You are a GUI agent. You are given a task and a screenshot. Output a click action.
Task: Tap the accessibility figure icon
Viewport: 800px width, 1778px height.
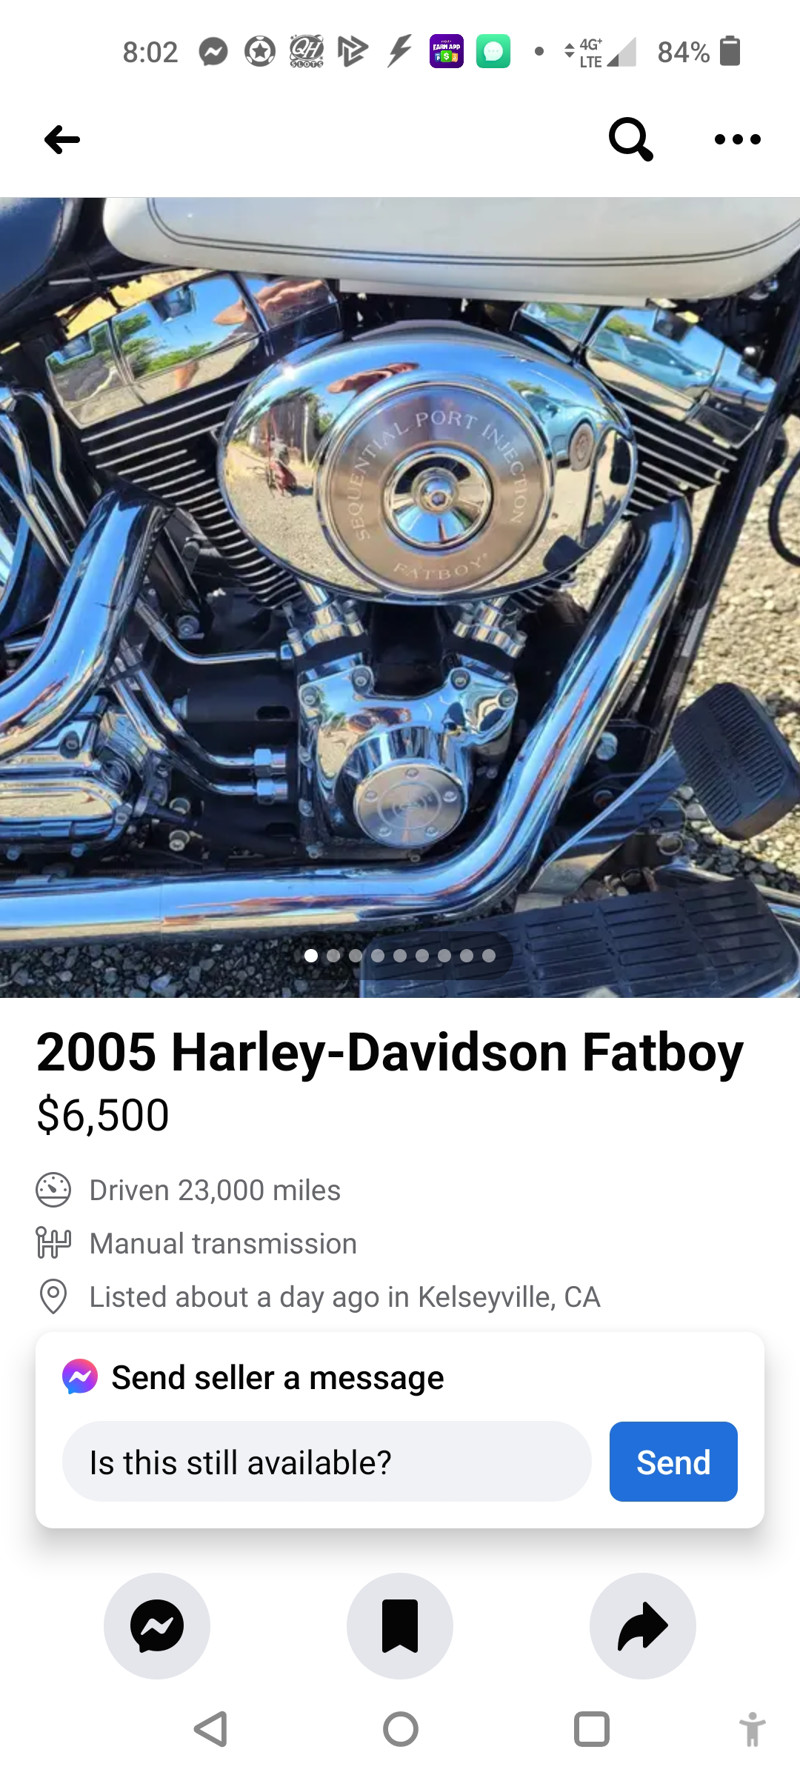pyautogui.click(x=752, y=1729)
